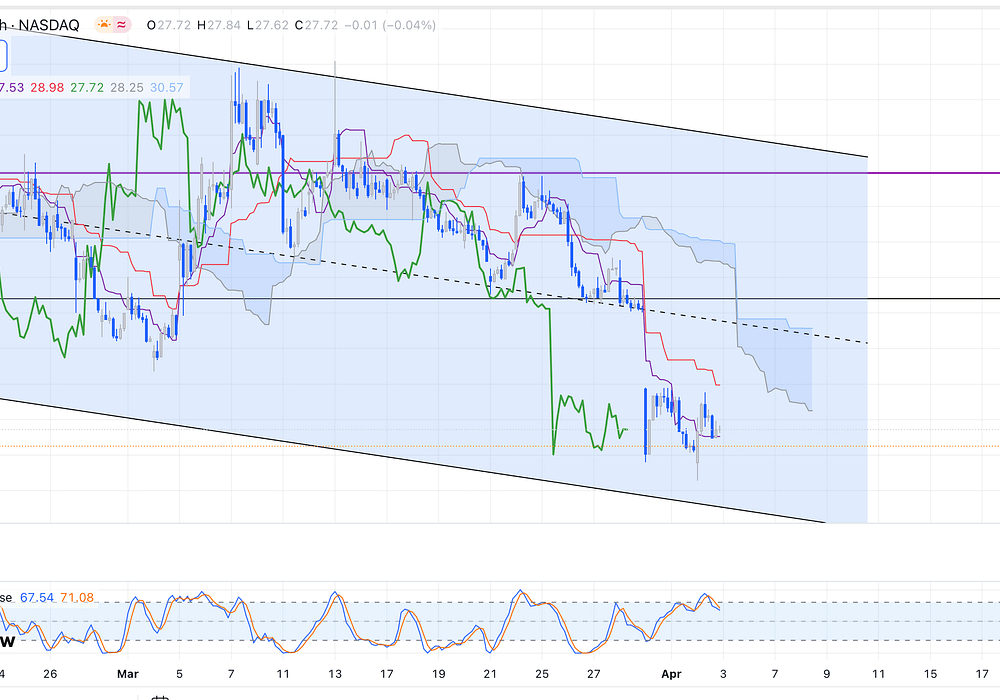This screenshot has width=1000, height=700.
Task: Click the orange sun market status icon
Action: click(x=104, y=24)
